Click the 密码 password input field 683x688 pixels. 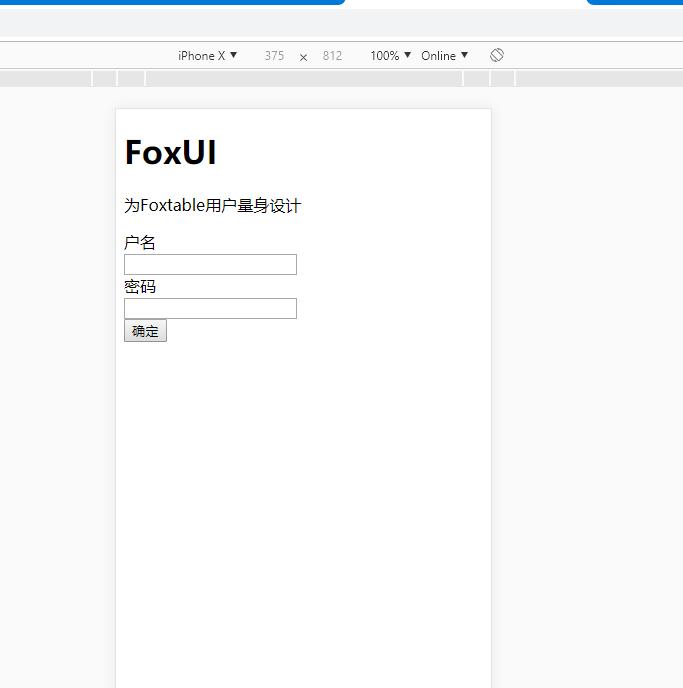(x=210, y=308)
